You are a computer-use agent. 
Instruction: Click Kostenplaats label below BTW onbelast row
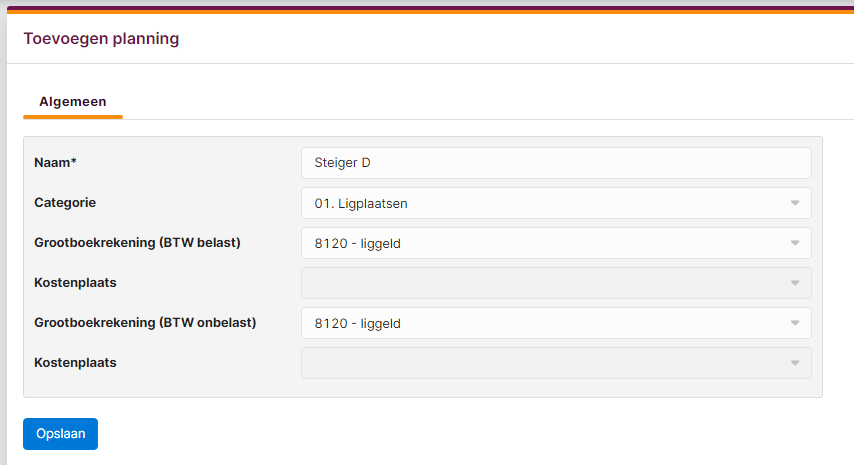[x=75, y=363]
